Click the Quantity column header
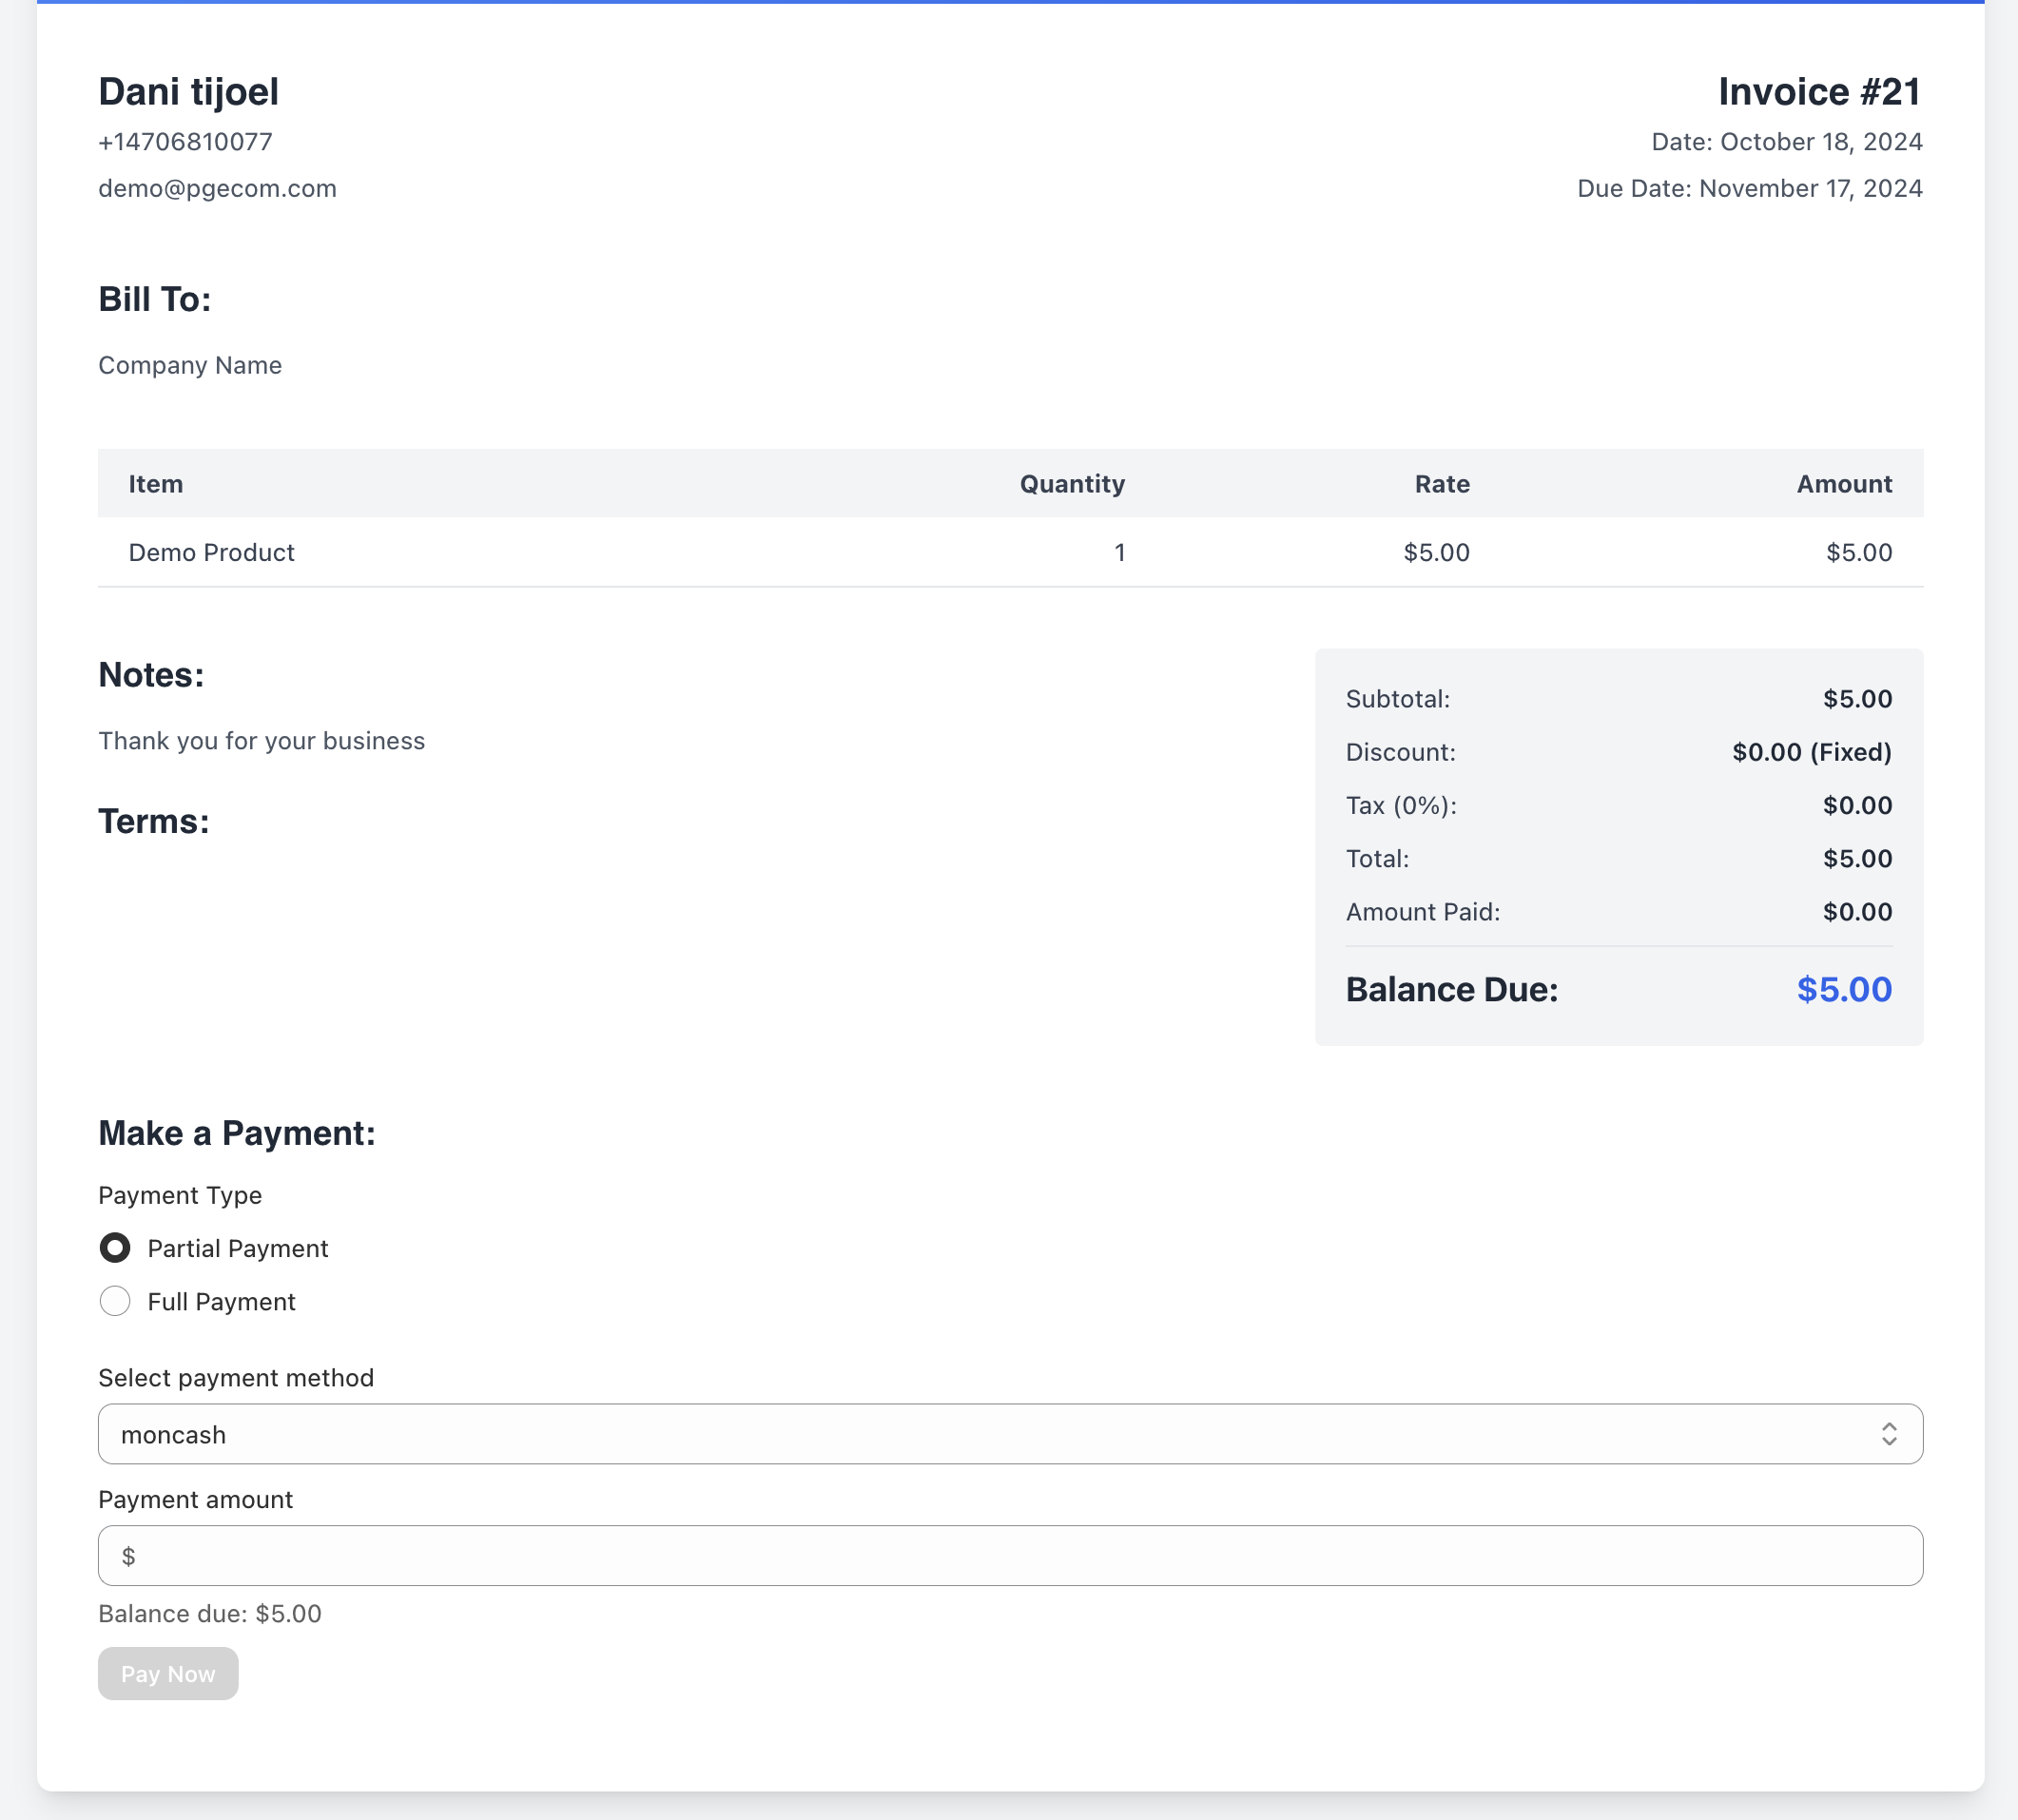Viewport: 2018px width, 1820px height. pyautogui.click(x=1072, y=484)
